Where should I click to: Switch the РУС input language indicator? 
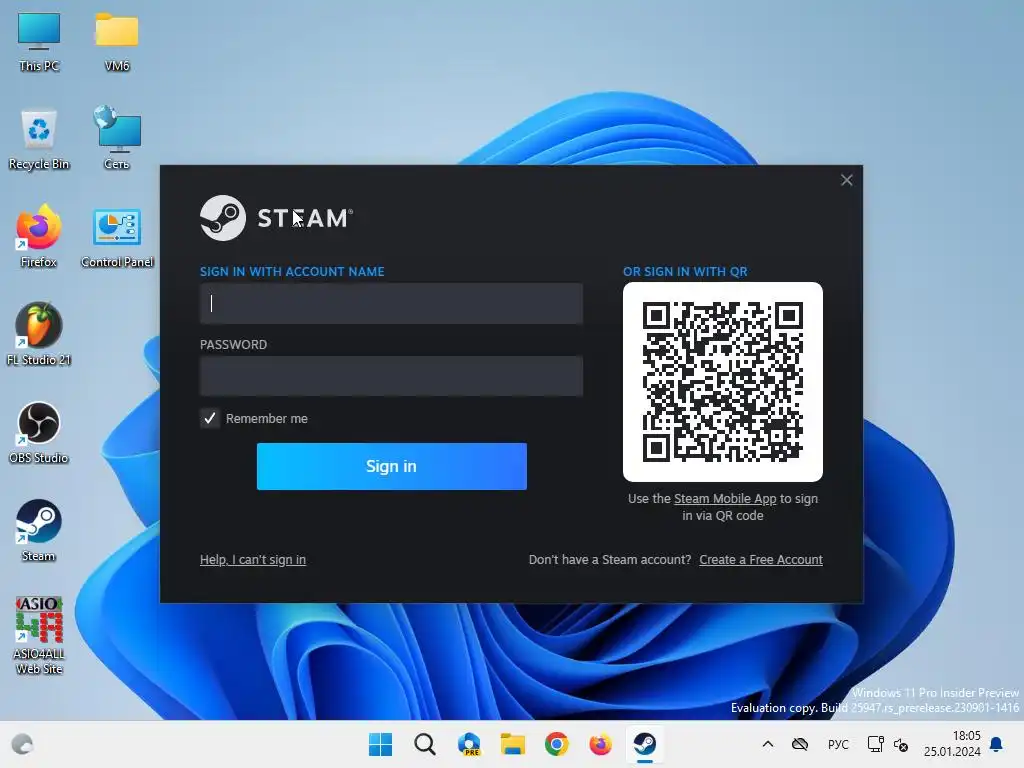pos(838,744)
